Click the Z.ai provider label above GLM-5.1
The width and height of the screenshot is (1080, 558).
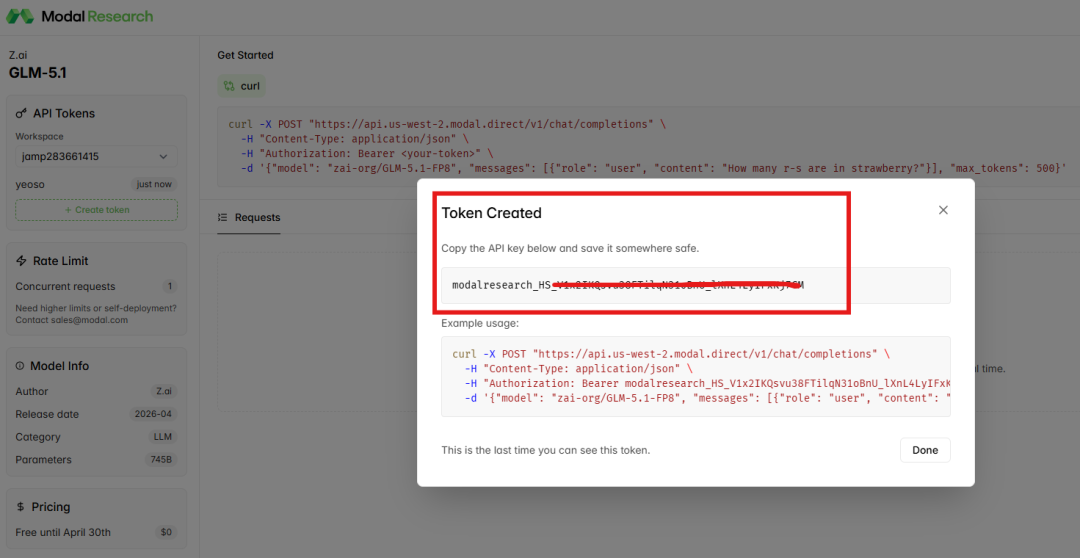click(18, 54)
